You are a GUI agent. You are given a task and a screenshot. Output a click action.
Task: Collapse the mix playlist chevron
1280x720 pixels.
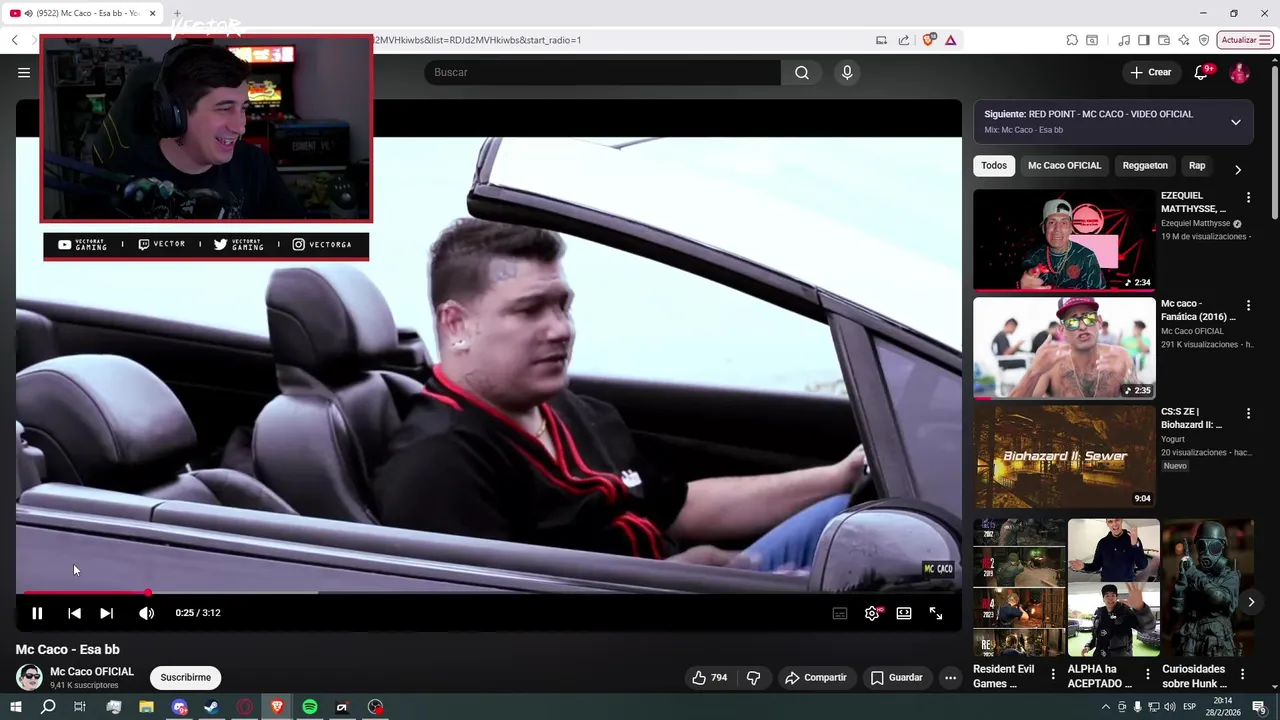pyautogui.click(x=1236, y=122)
